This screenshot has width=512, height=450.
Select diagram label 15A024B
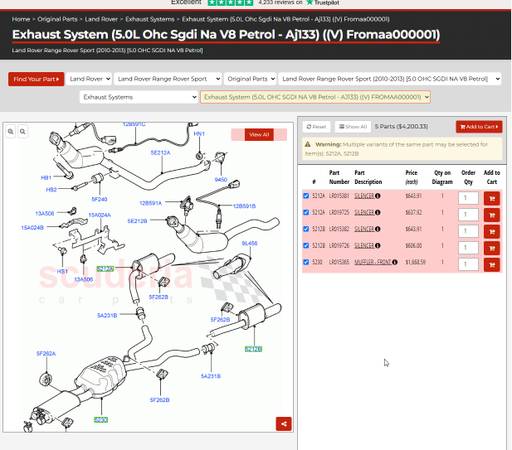[x=32, y=228]
